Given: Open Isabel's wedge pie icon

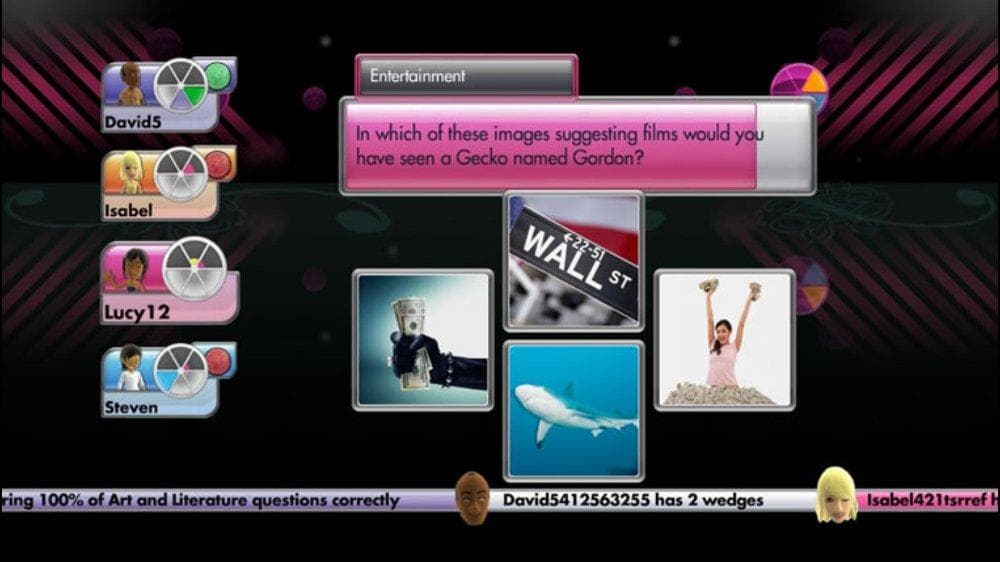Looking at the screenshot, I should pos(181,173).
